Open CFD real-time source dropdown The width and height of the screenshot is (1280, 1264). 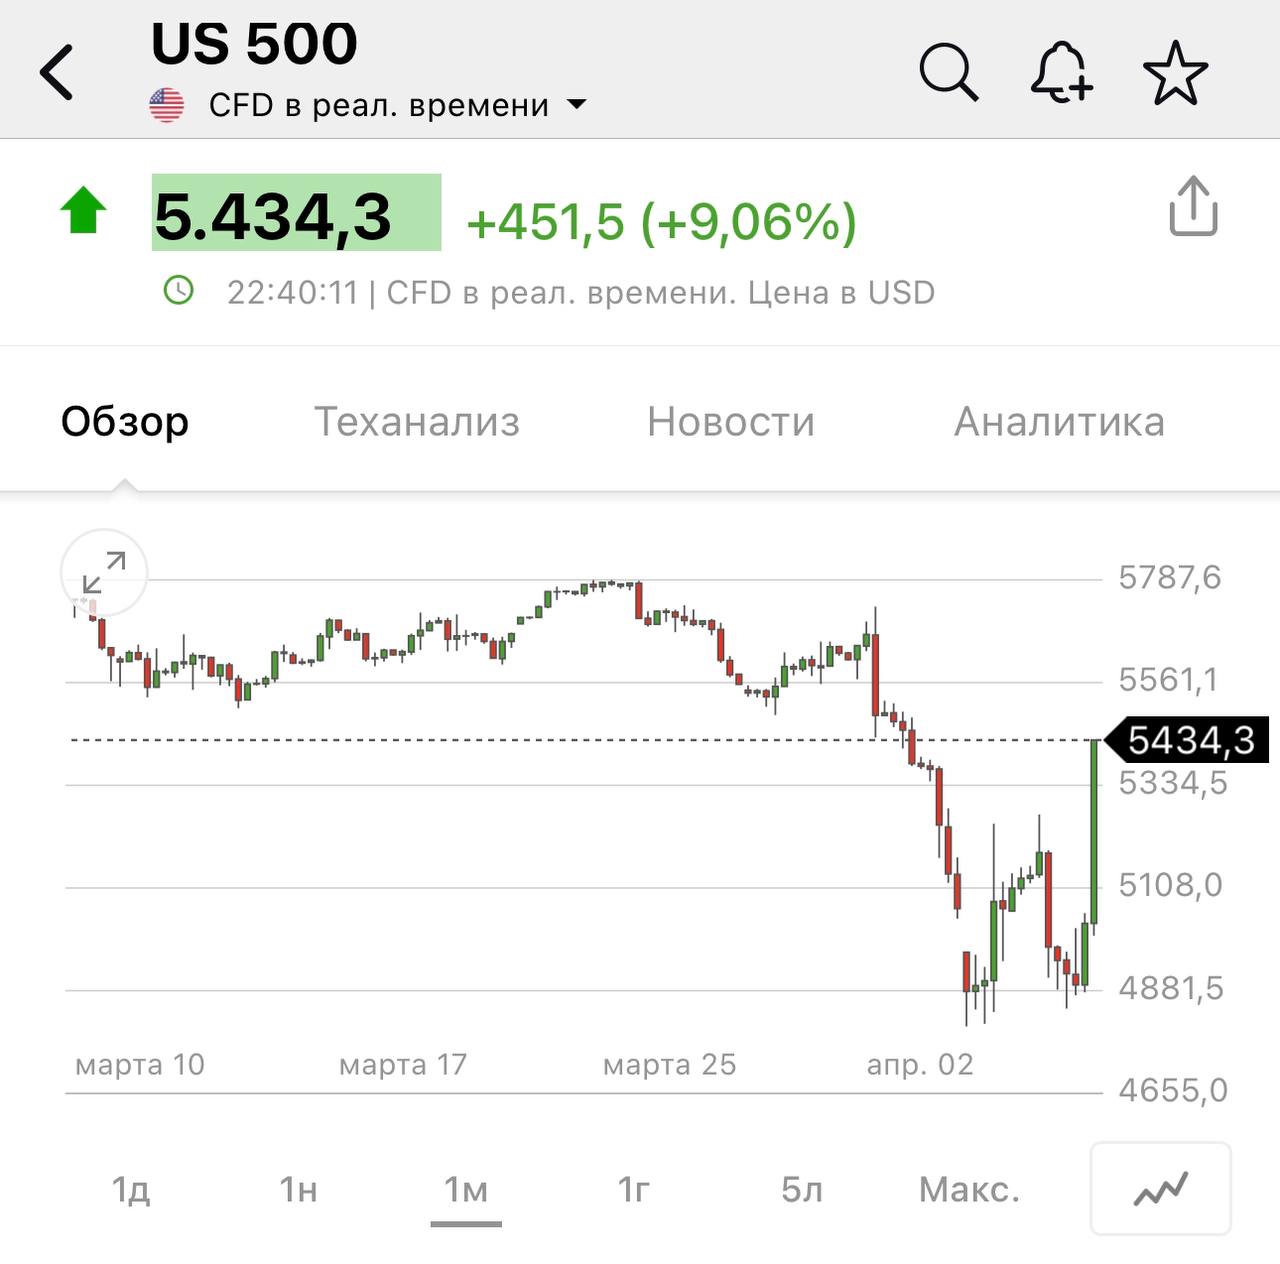click(398, 105)
